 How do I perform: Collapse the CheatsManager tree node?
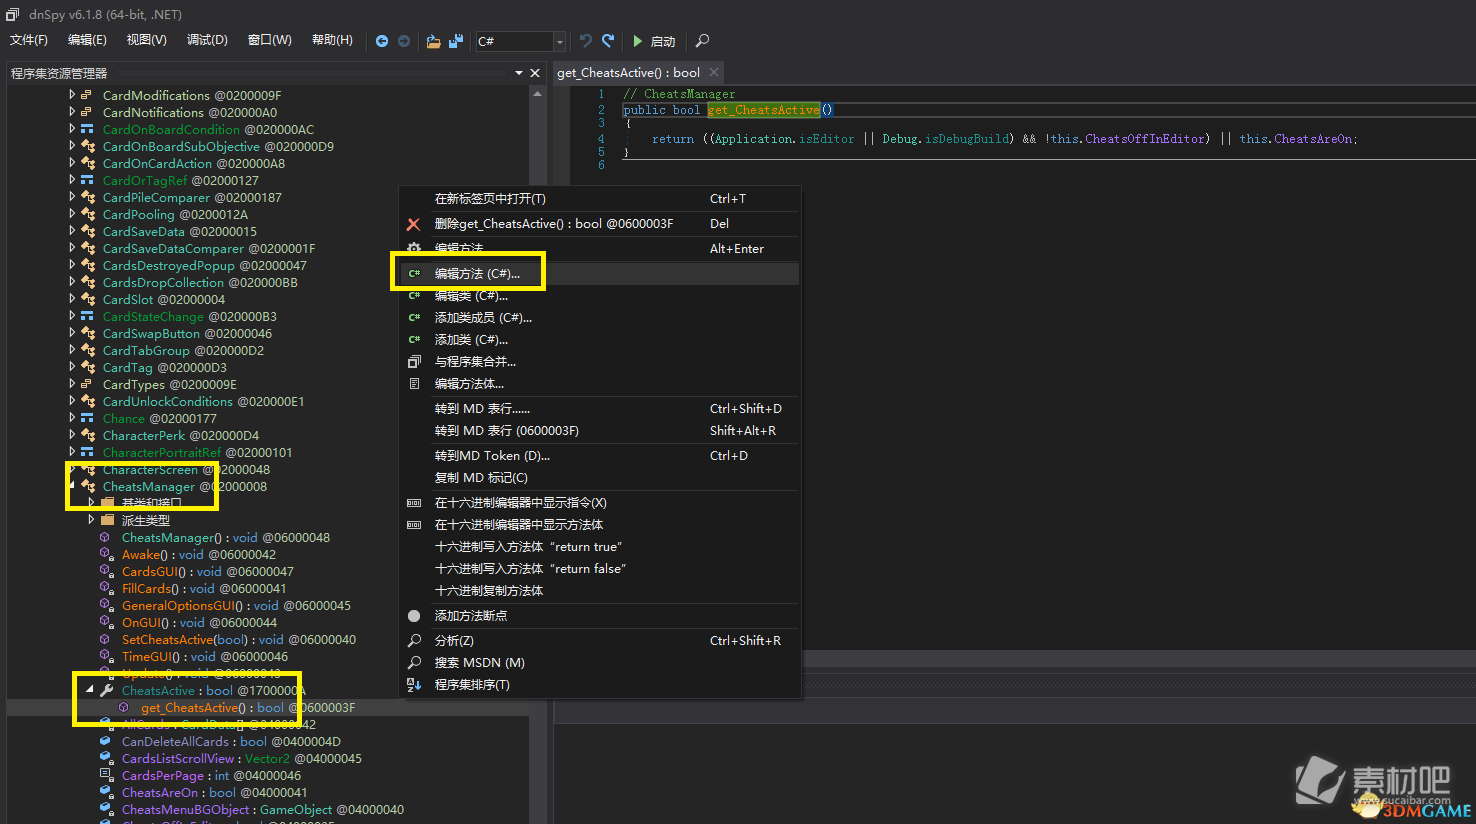pyautogui.click(x=72, y=486)
